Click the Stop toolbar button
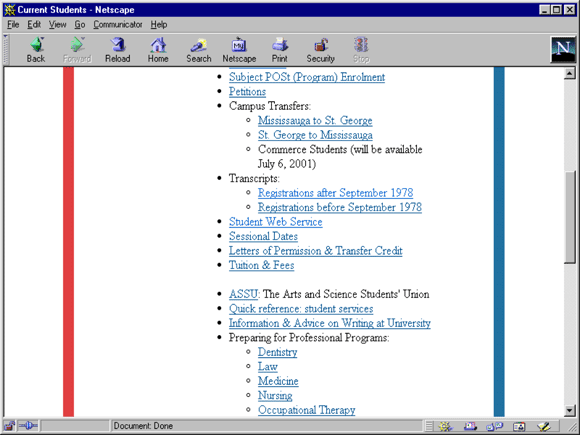The image size is (580, 435). [361, 50]
